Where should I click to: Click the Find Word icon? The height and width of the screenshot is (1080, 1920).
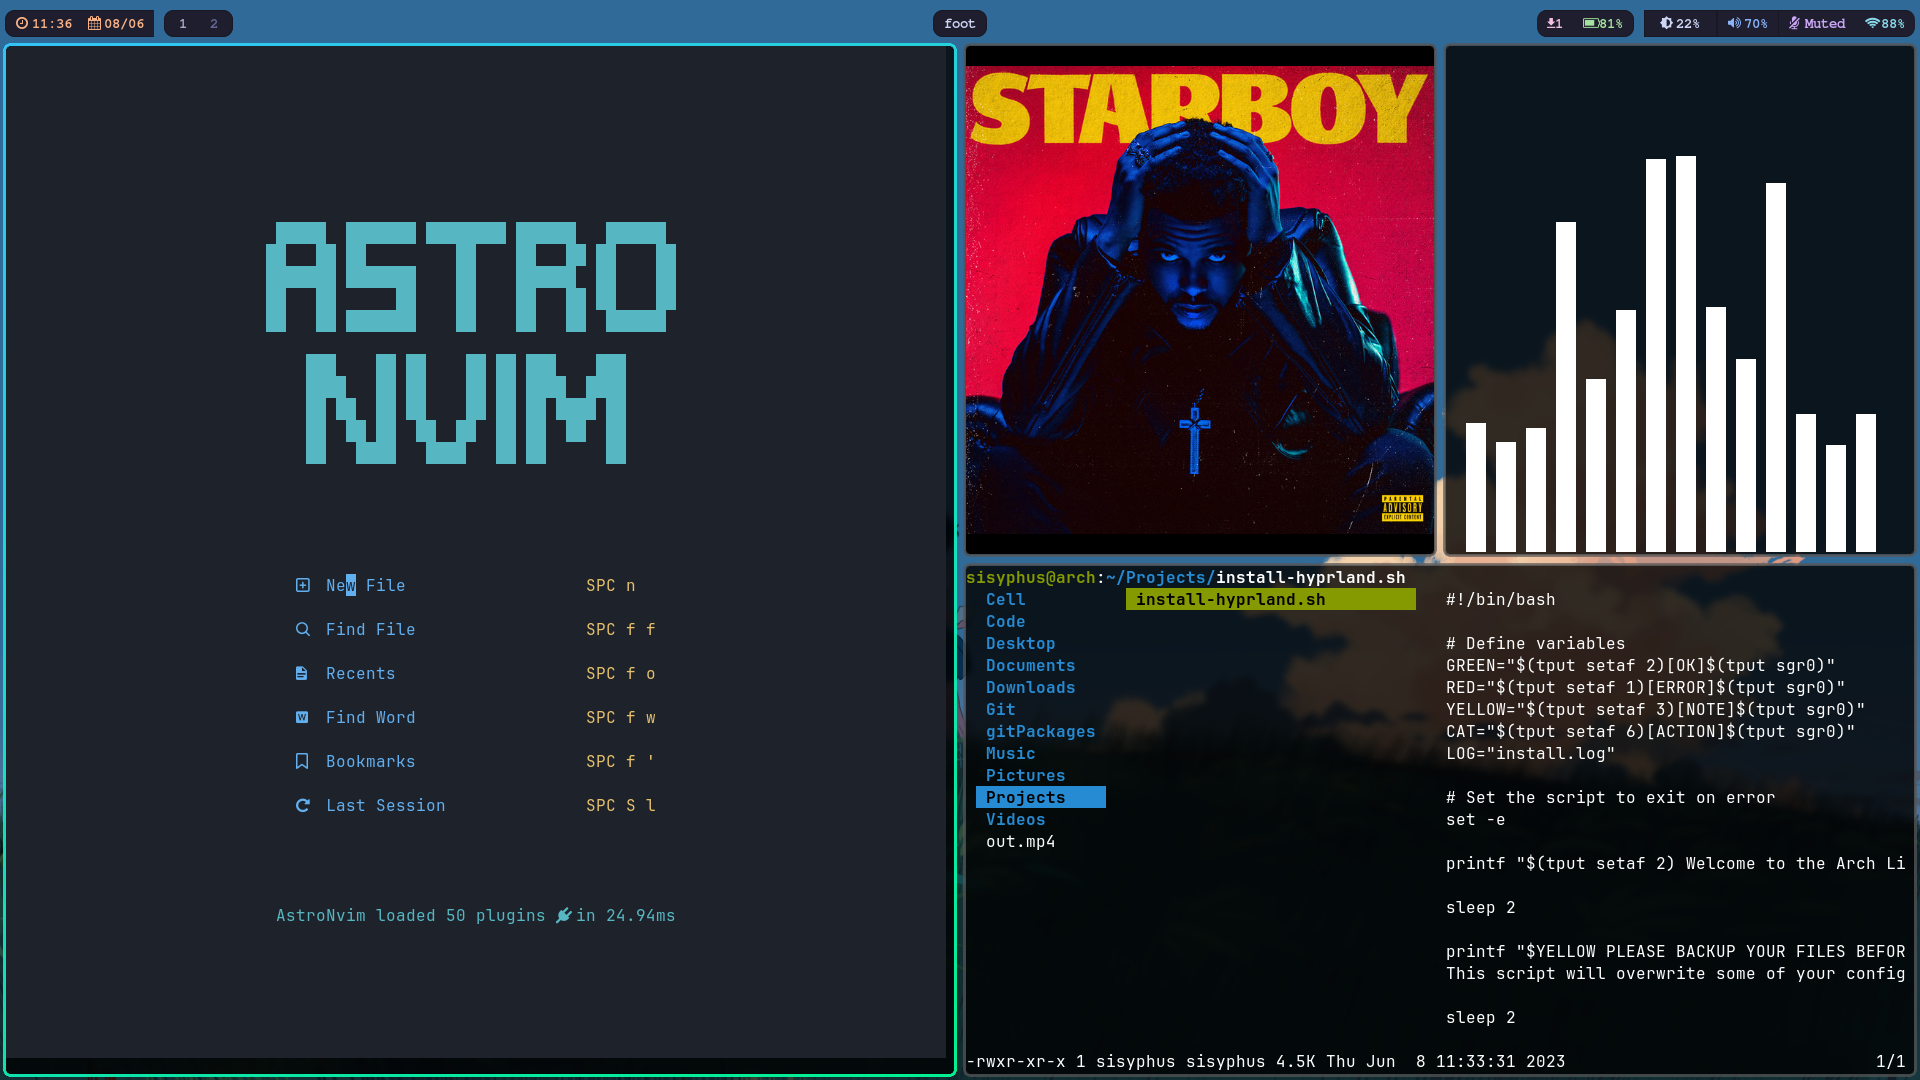[x=302, y=717]
